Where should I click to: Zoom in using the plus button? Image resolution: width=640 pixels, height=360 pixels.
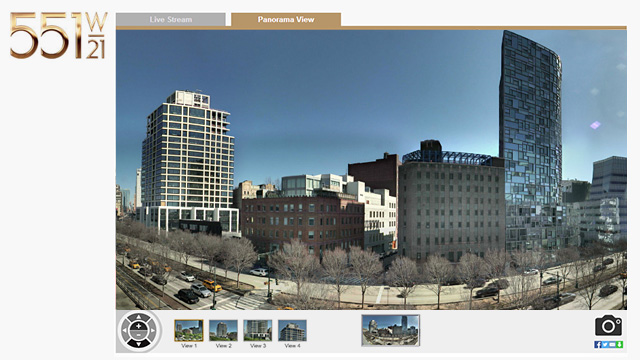click(x=139, y=326)
